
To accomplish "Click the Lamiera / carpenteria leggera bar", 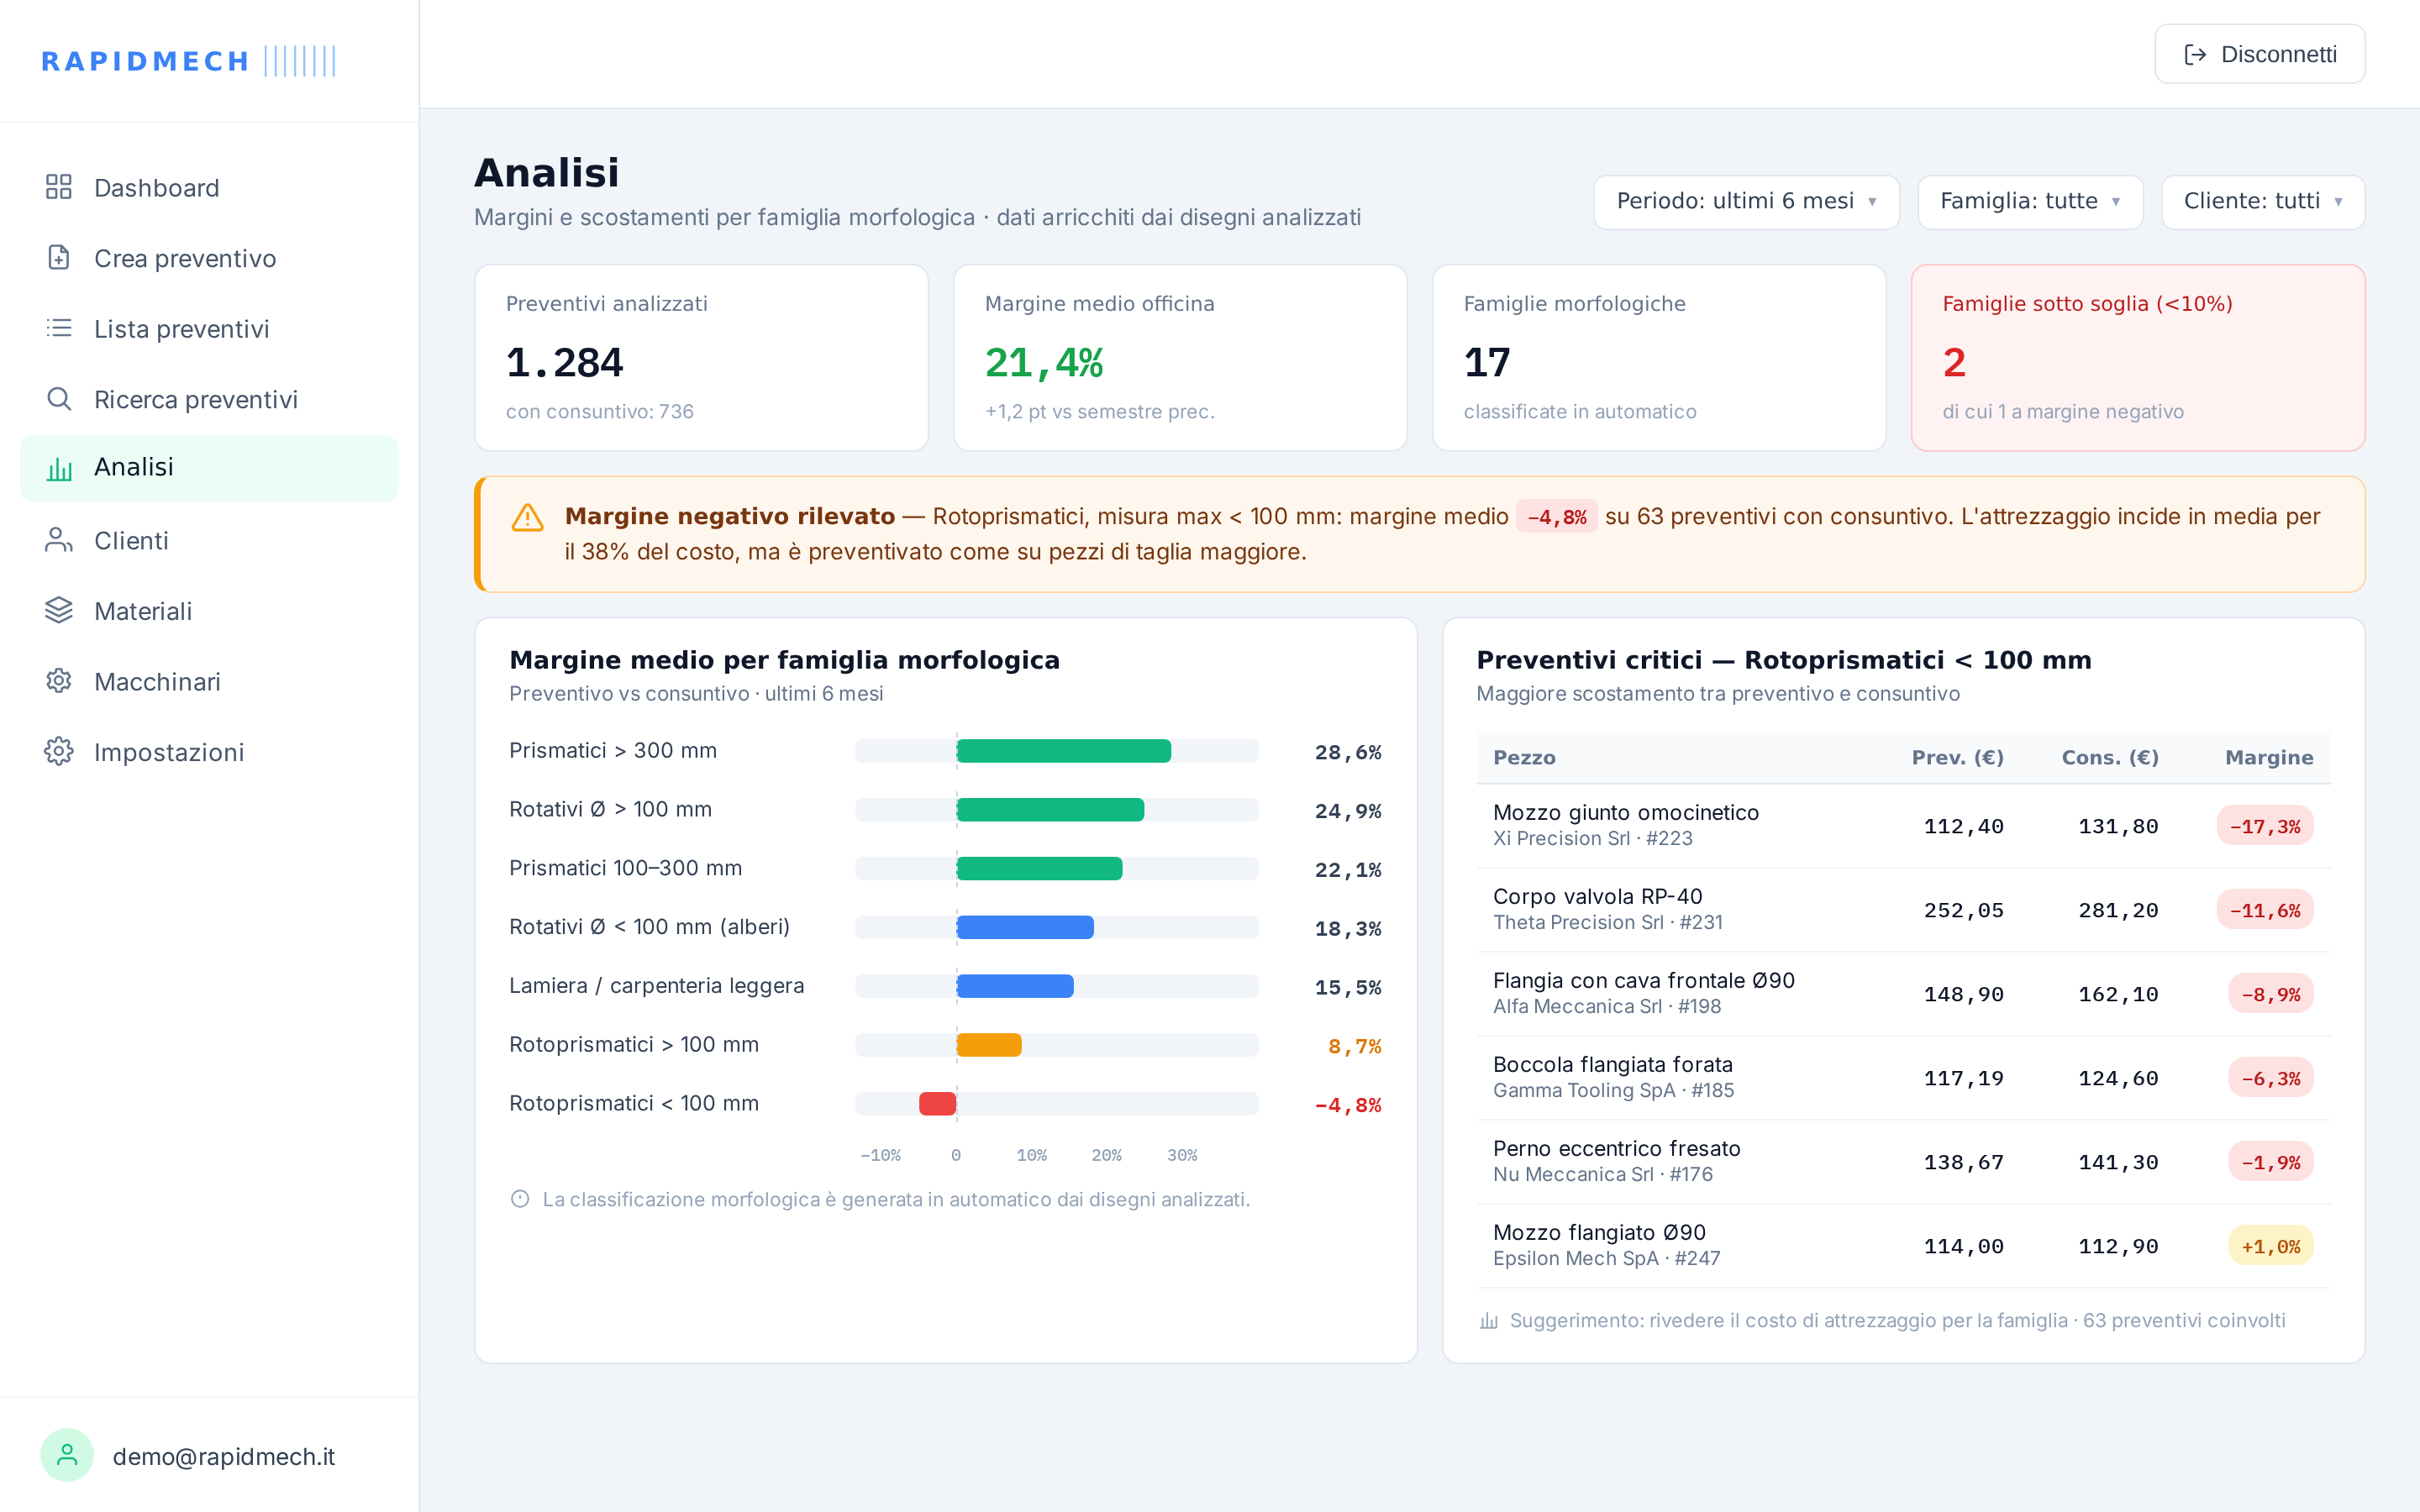I will click(x=1015, y=987).
